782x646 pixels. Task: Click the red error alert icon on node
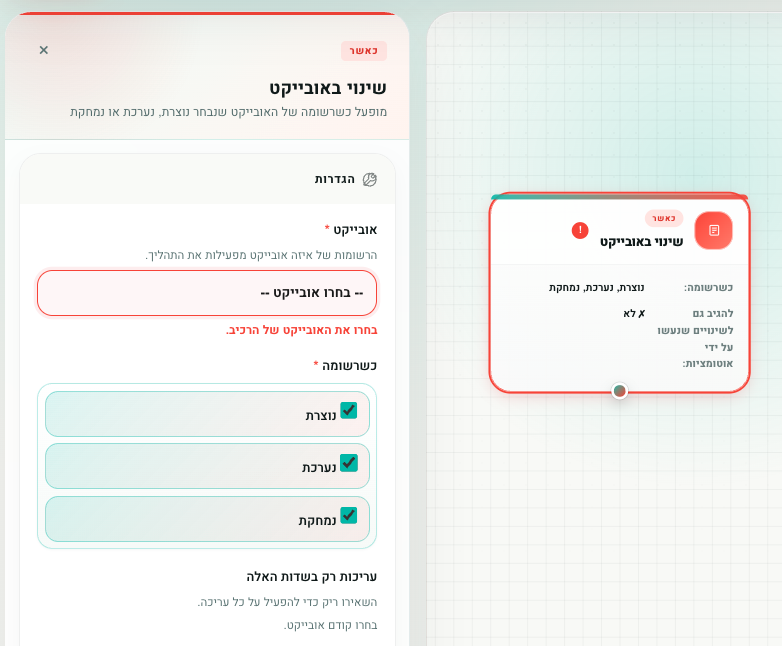pyautogui.click(x=580, y=230)
